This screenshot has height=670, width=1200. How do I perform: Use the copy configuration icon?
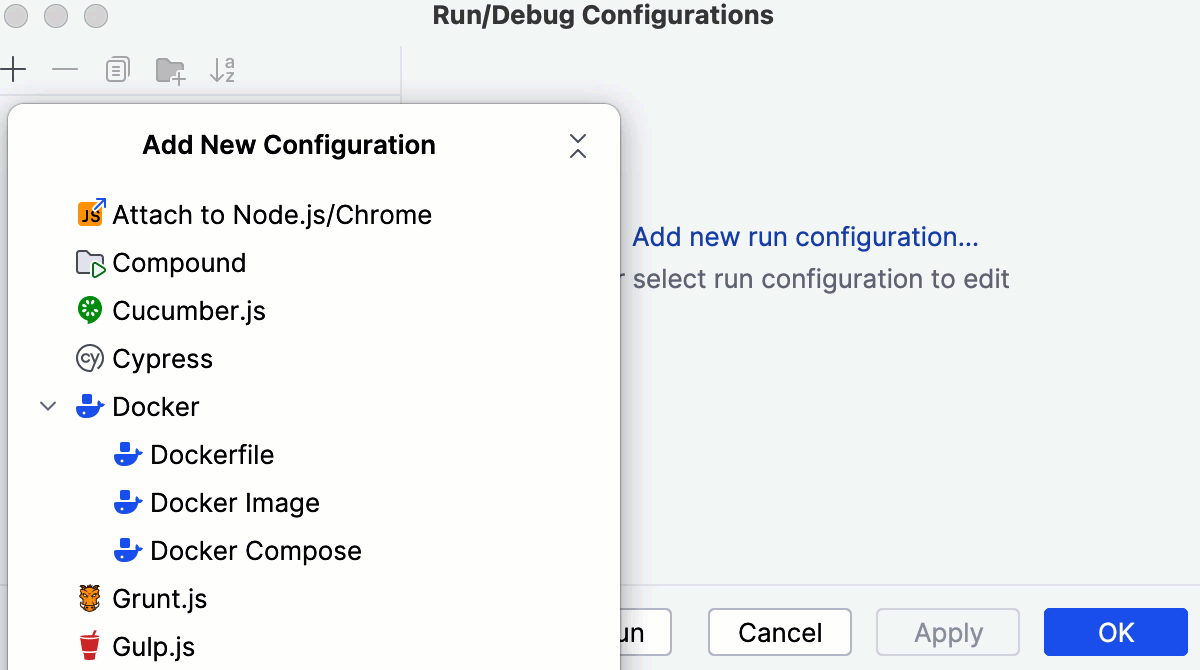click(x=117, y=70)
